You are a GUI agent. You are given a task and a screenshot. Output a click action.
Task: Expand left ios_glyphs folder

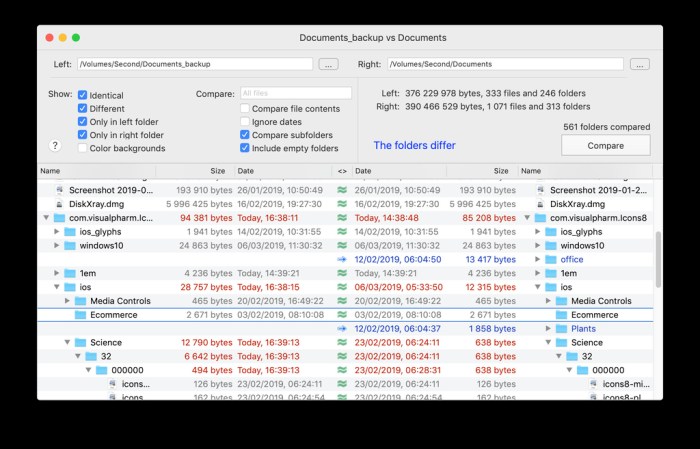57,232
